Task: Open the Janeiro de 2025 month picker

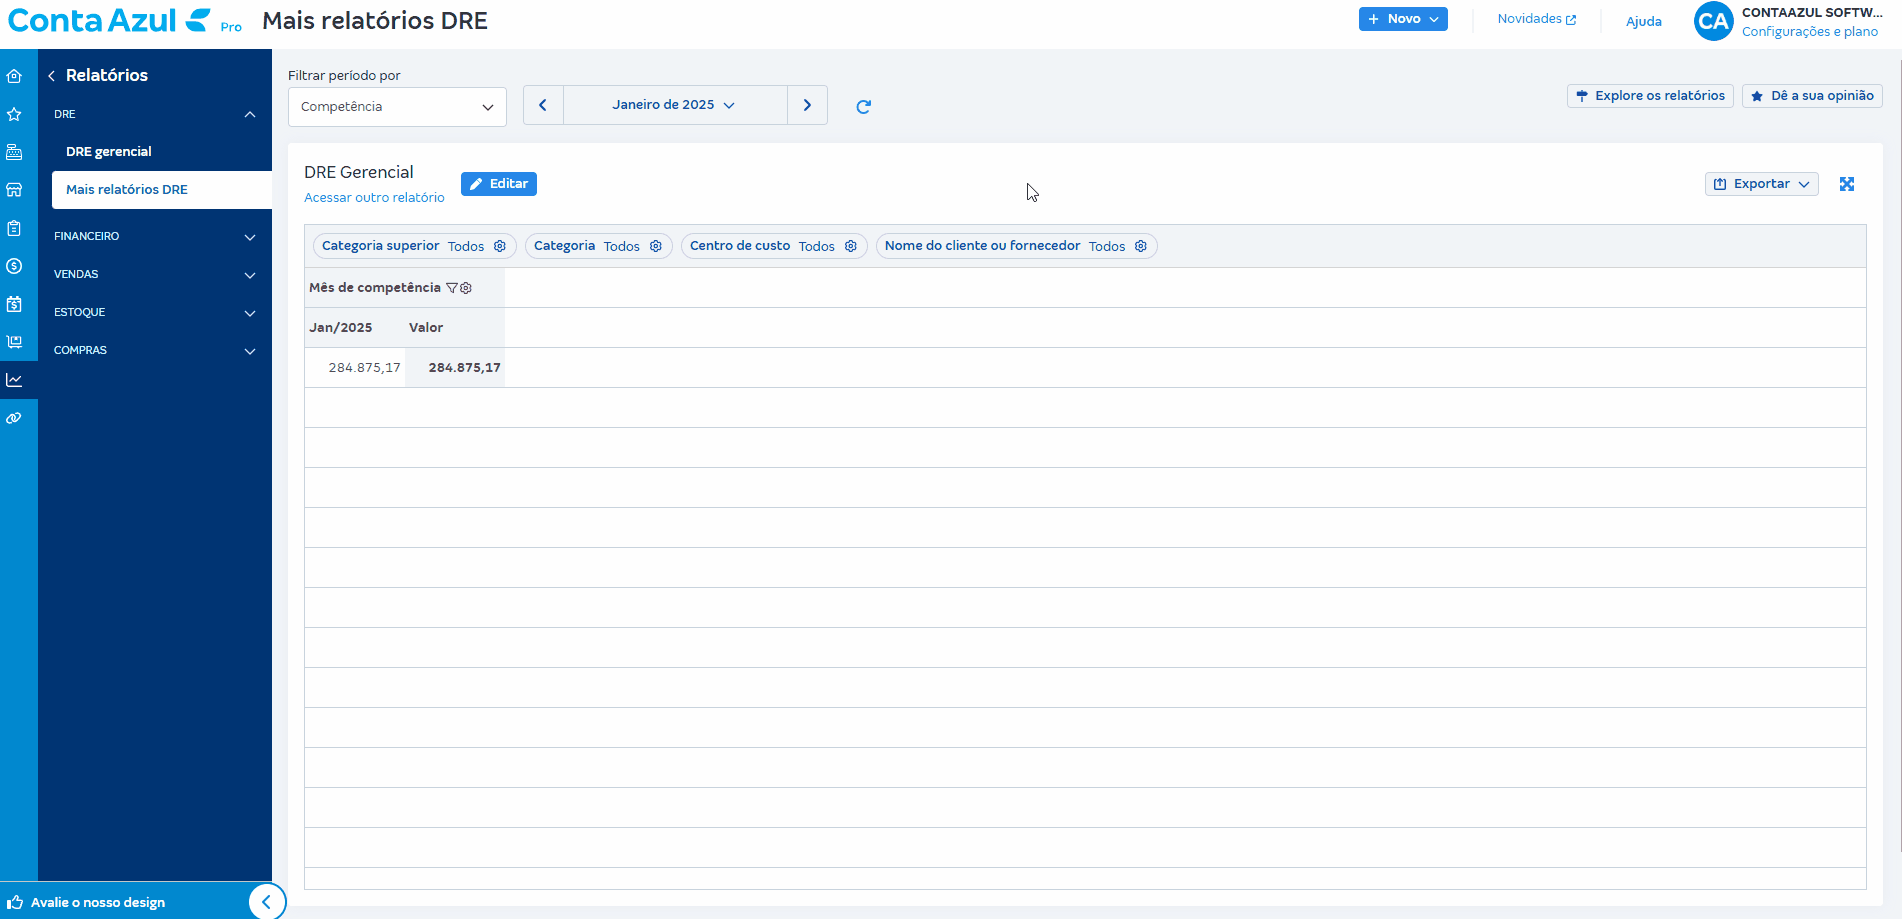Action: click(674, 105)
